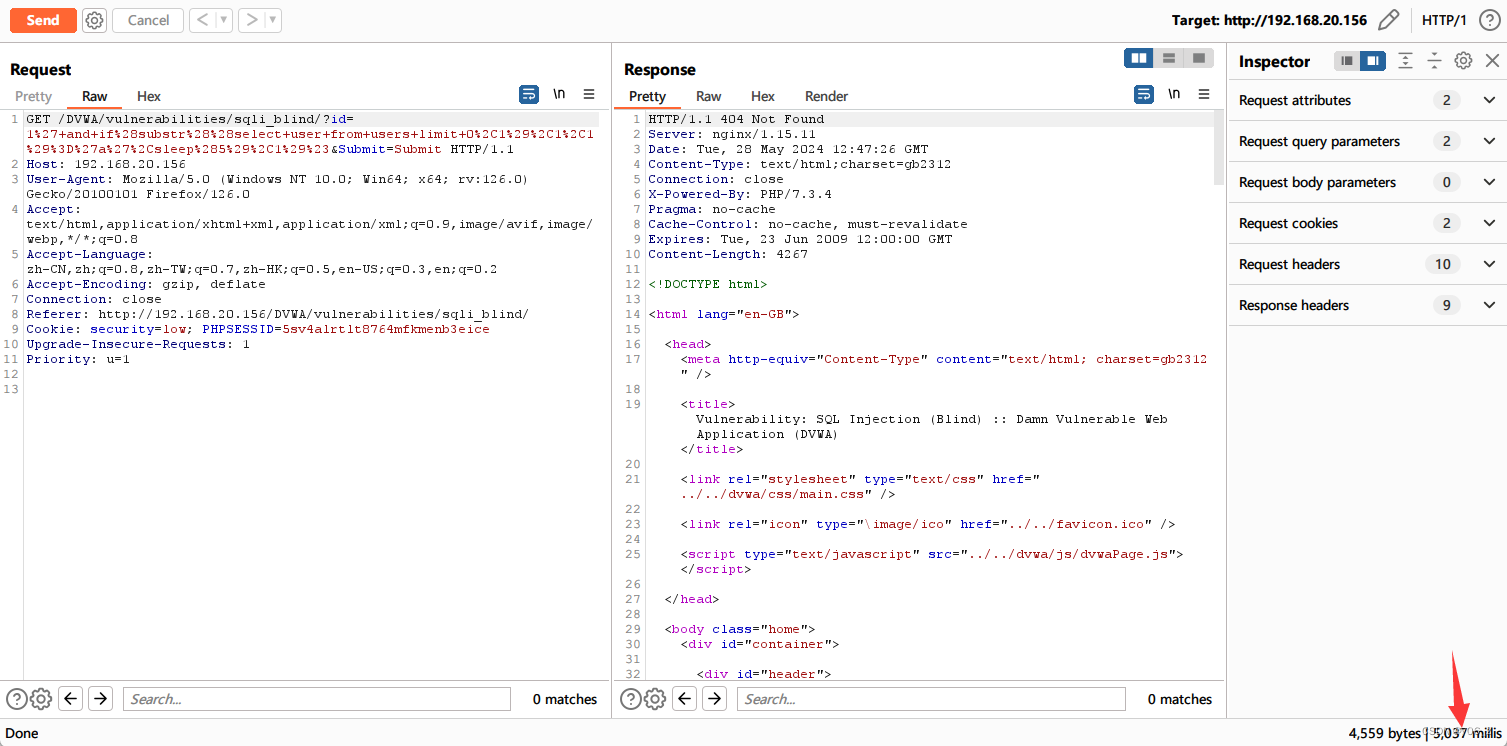Go to previous Request search match
The width and height of the screenshot is (1507, 746).
[x=70, y=699]
